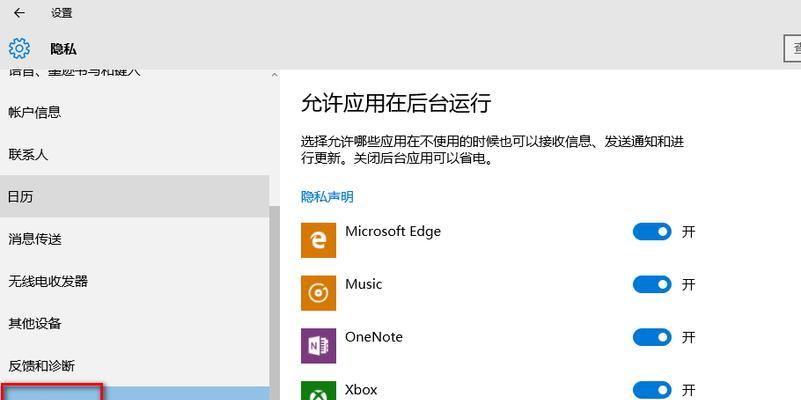
Task: Disable OneNote background activity toggle
Action: point(652,337)
